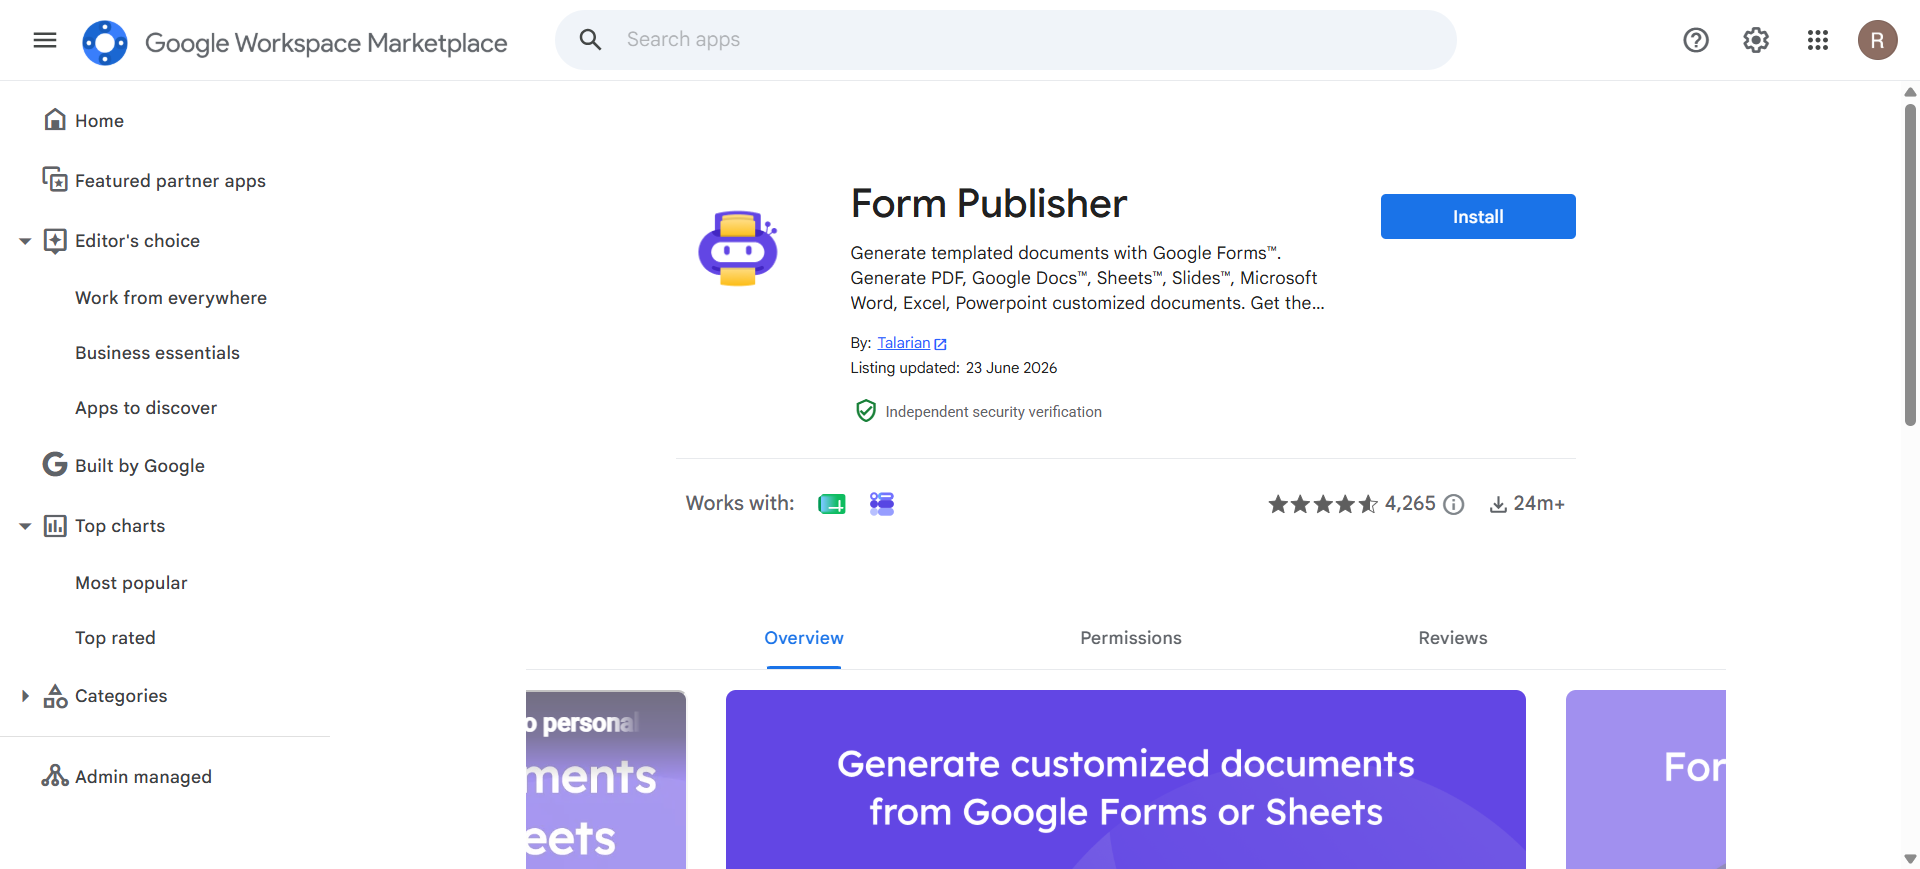Click the Form Publisher robot logo
This screenshot has height=869, width=1920.
coord(738,248)
